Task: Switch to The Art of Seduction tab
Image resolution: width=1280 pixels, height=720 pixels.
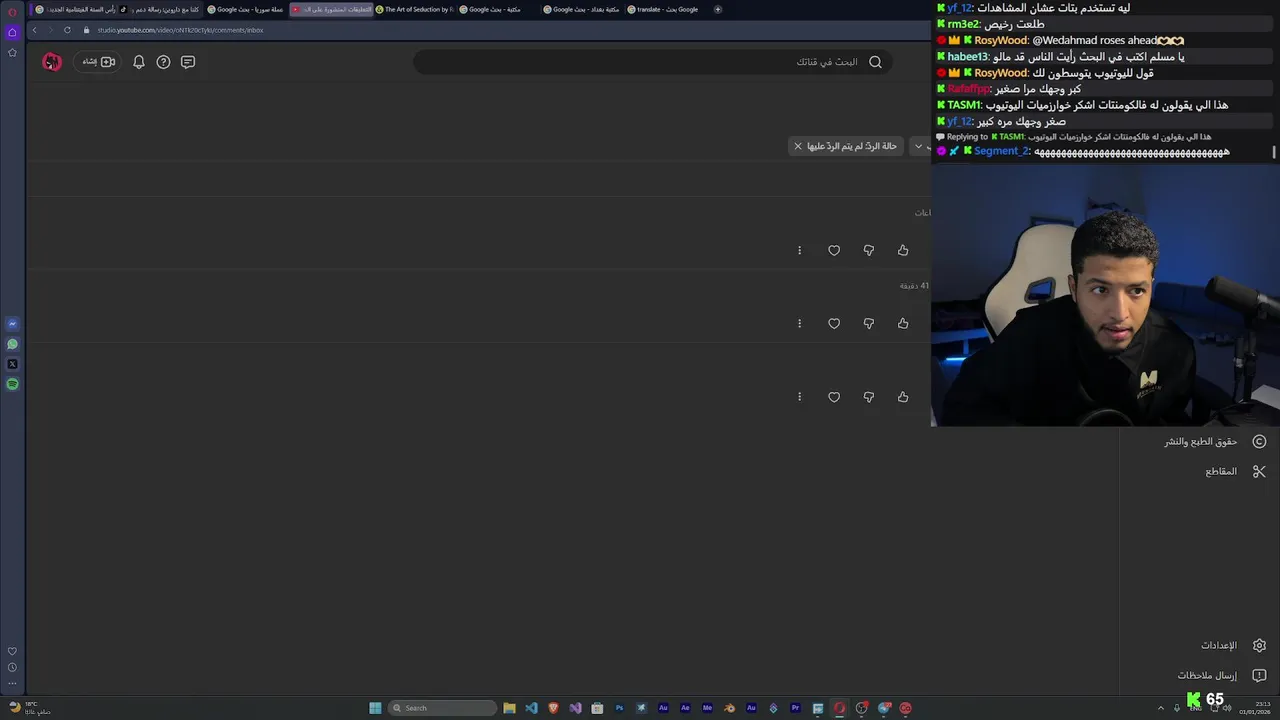Action: (x=415, y=9)
